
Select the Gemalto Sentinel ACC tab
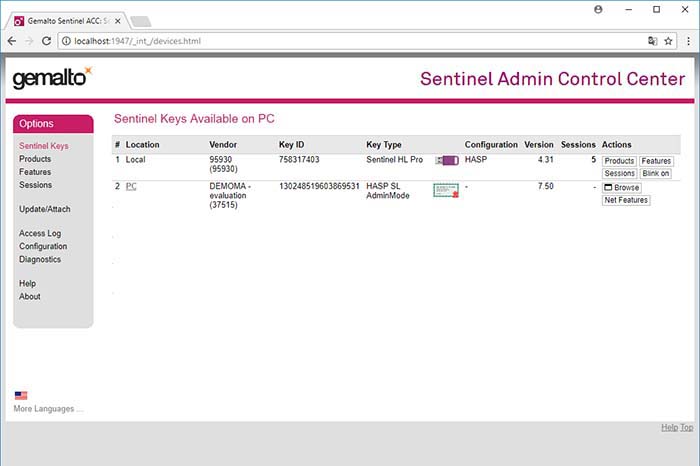[x=67, y=21]
